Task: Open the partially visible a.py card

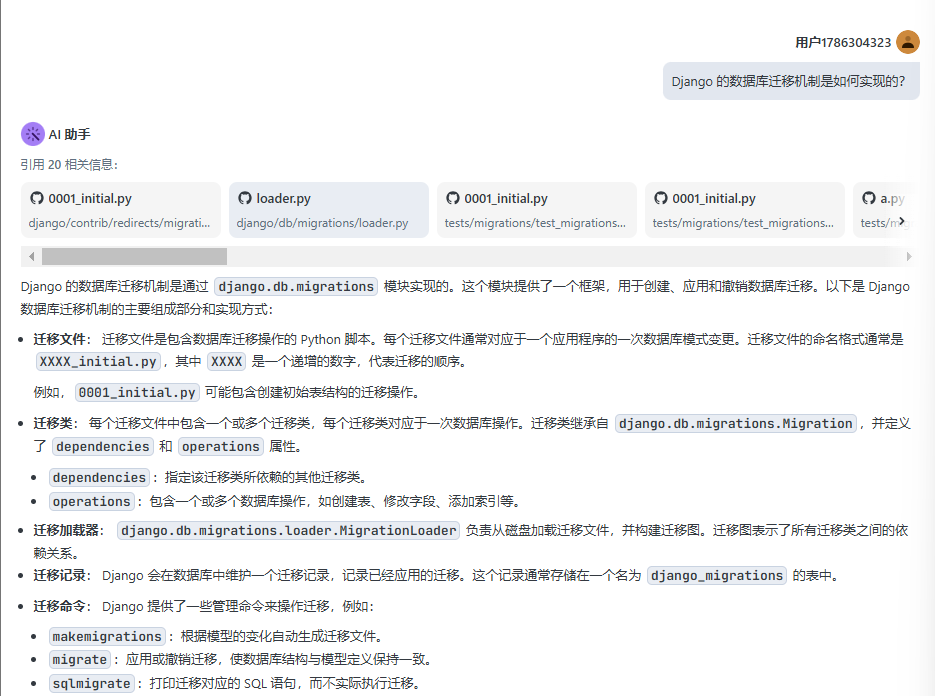Action: [885, 210]
